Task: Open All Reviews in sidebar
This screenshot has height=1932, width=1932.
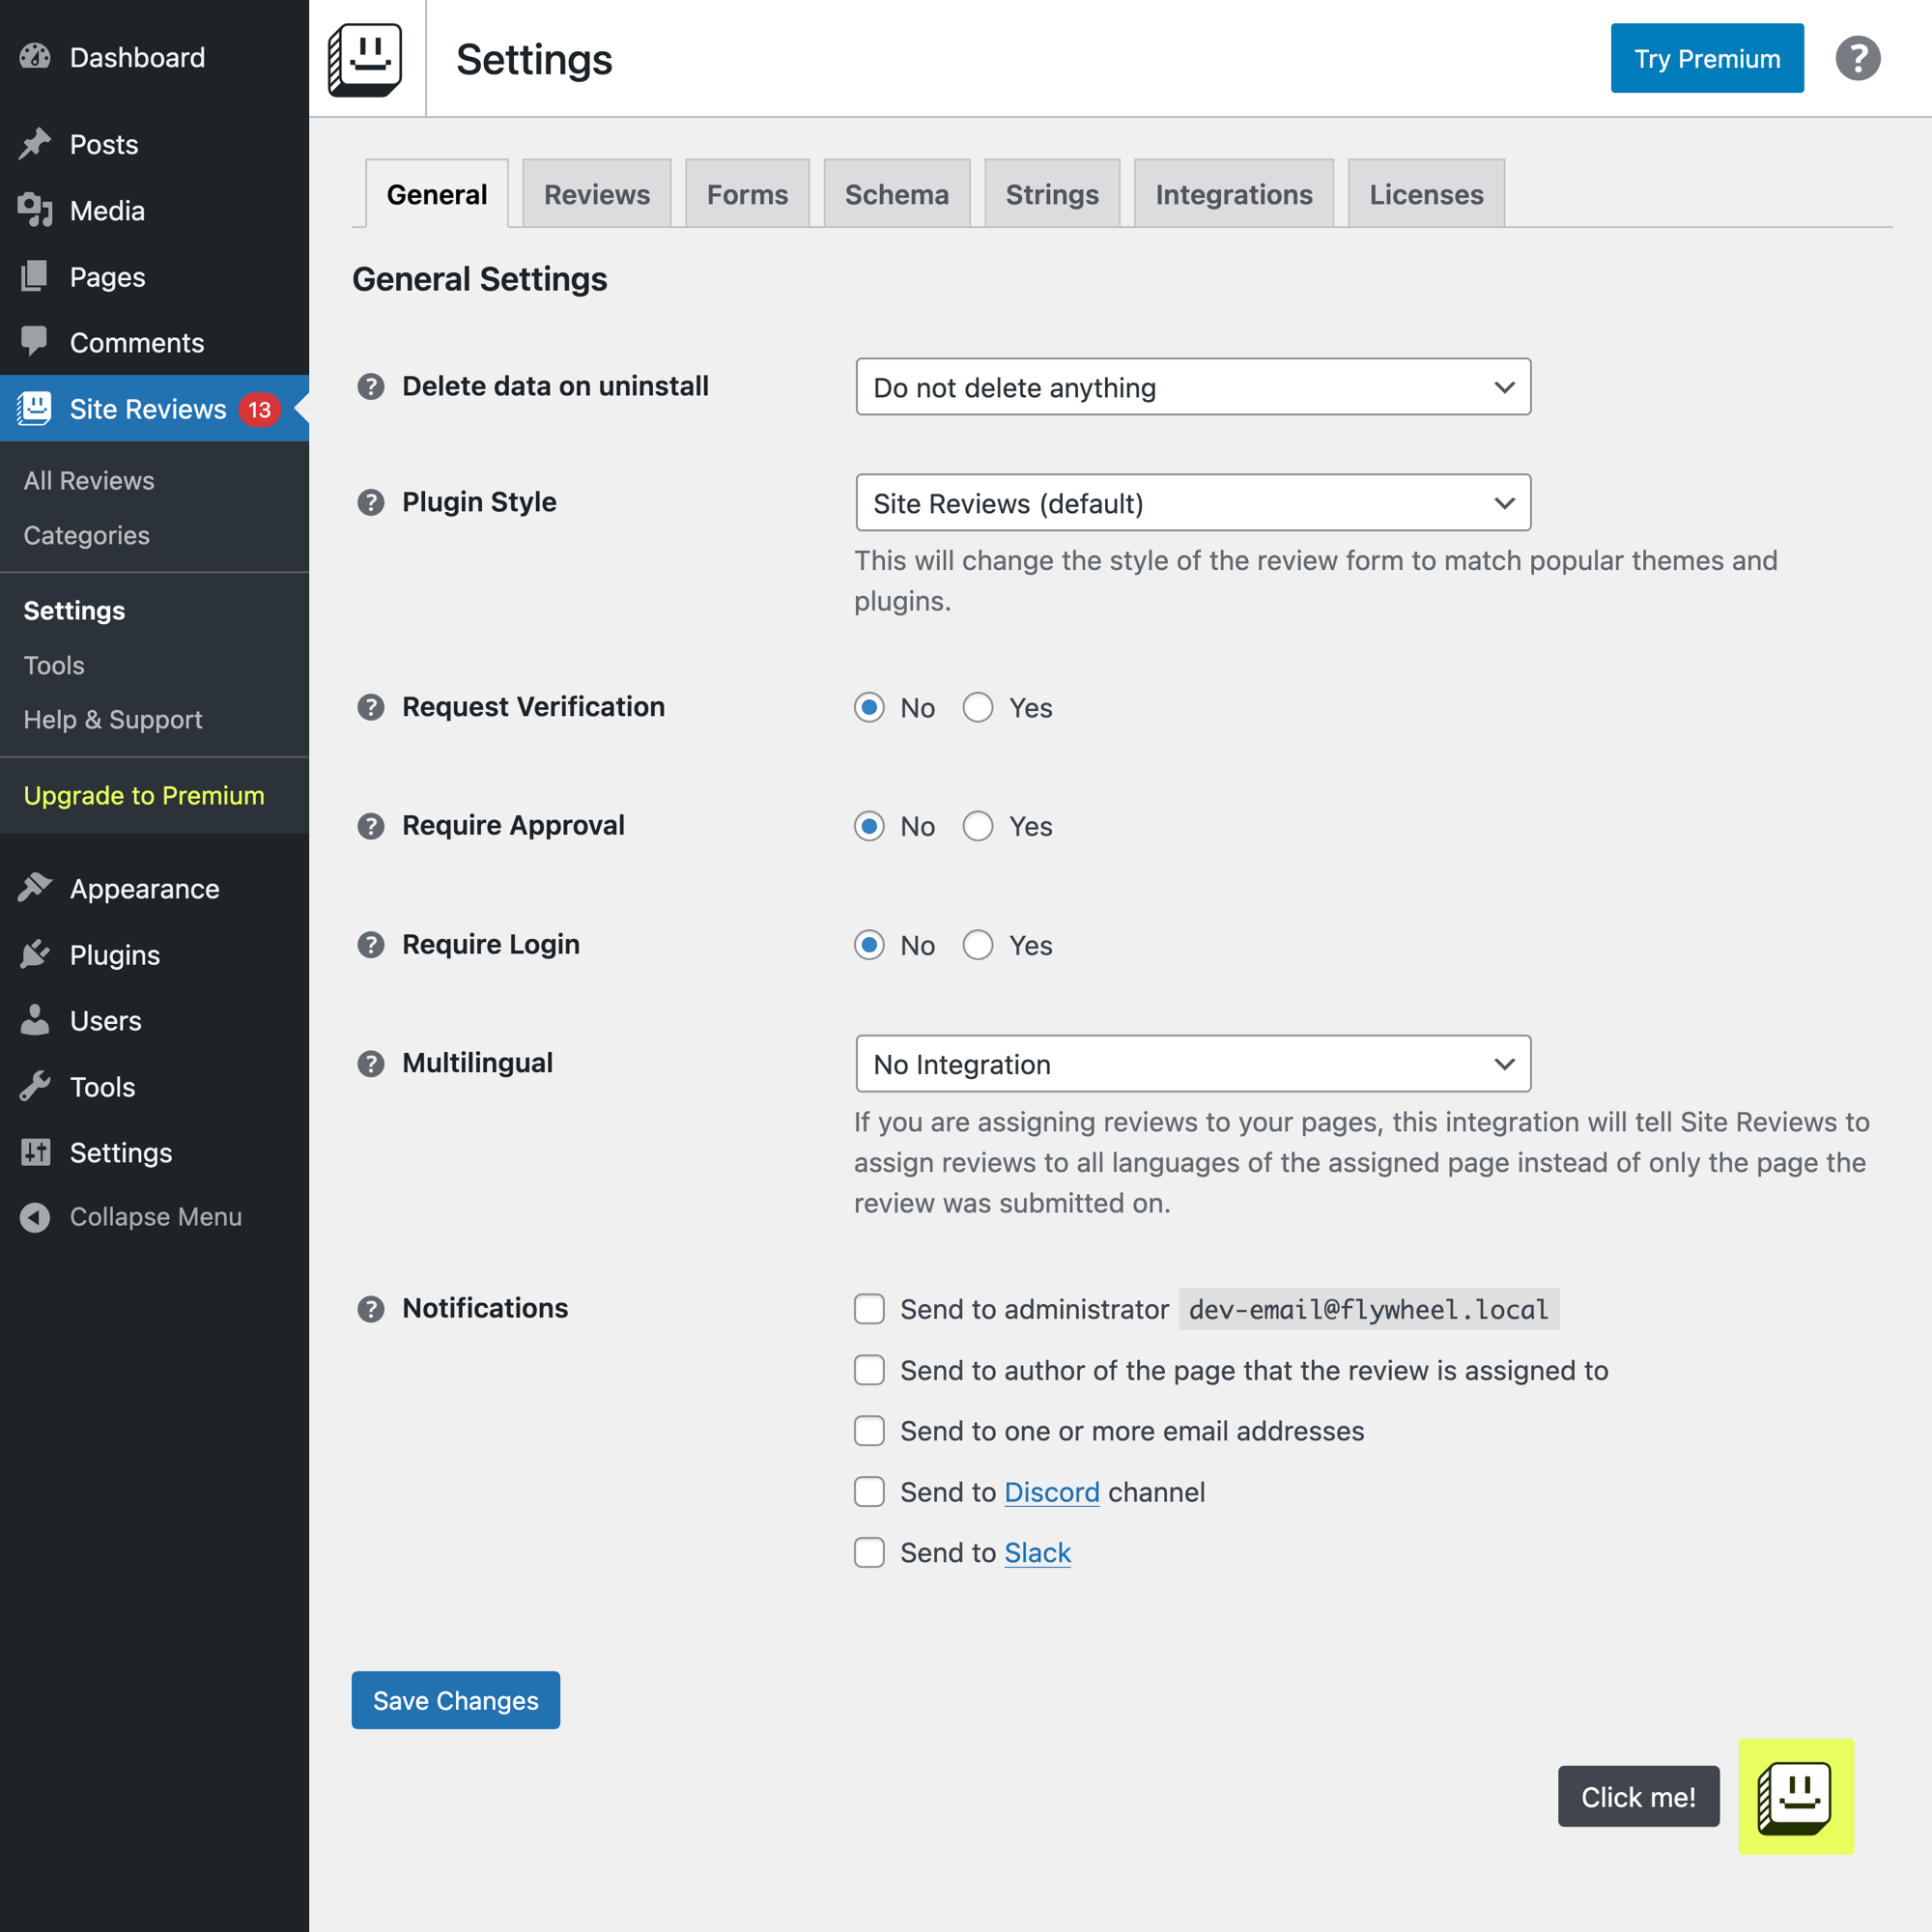Action: click(x=89, y=481)
